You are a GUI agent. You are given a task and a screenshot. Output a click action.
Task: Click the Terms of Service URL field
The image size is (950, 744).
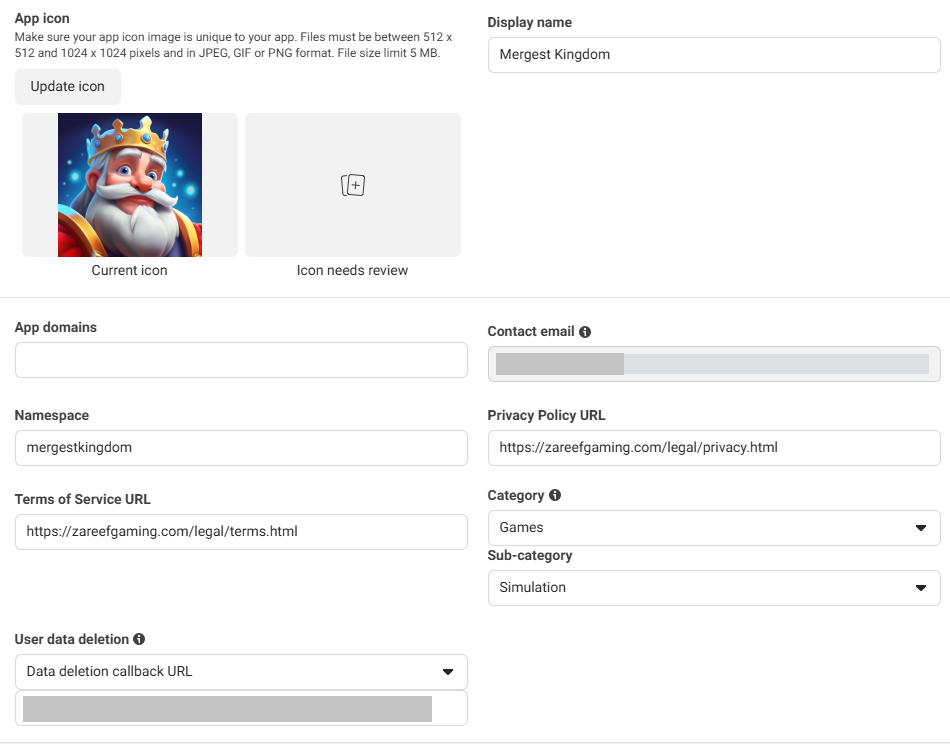(240, 531)
